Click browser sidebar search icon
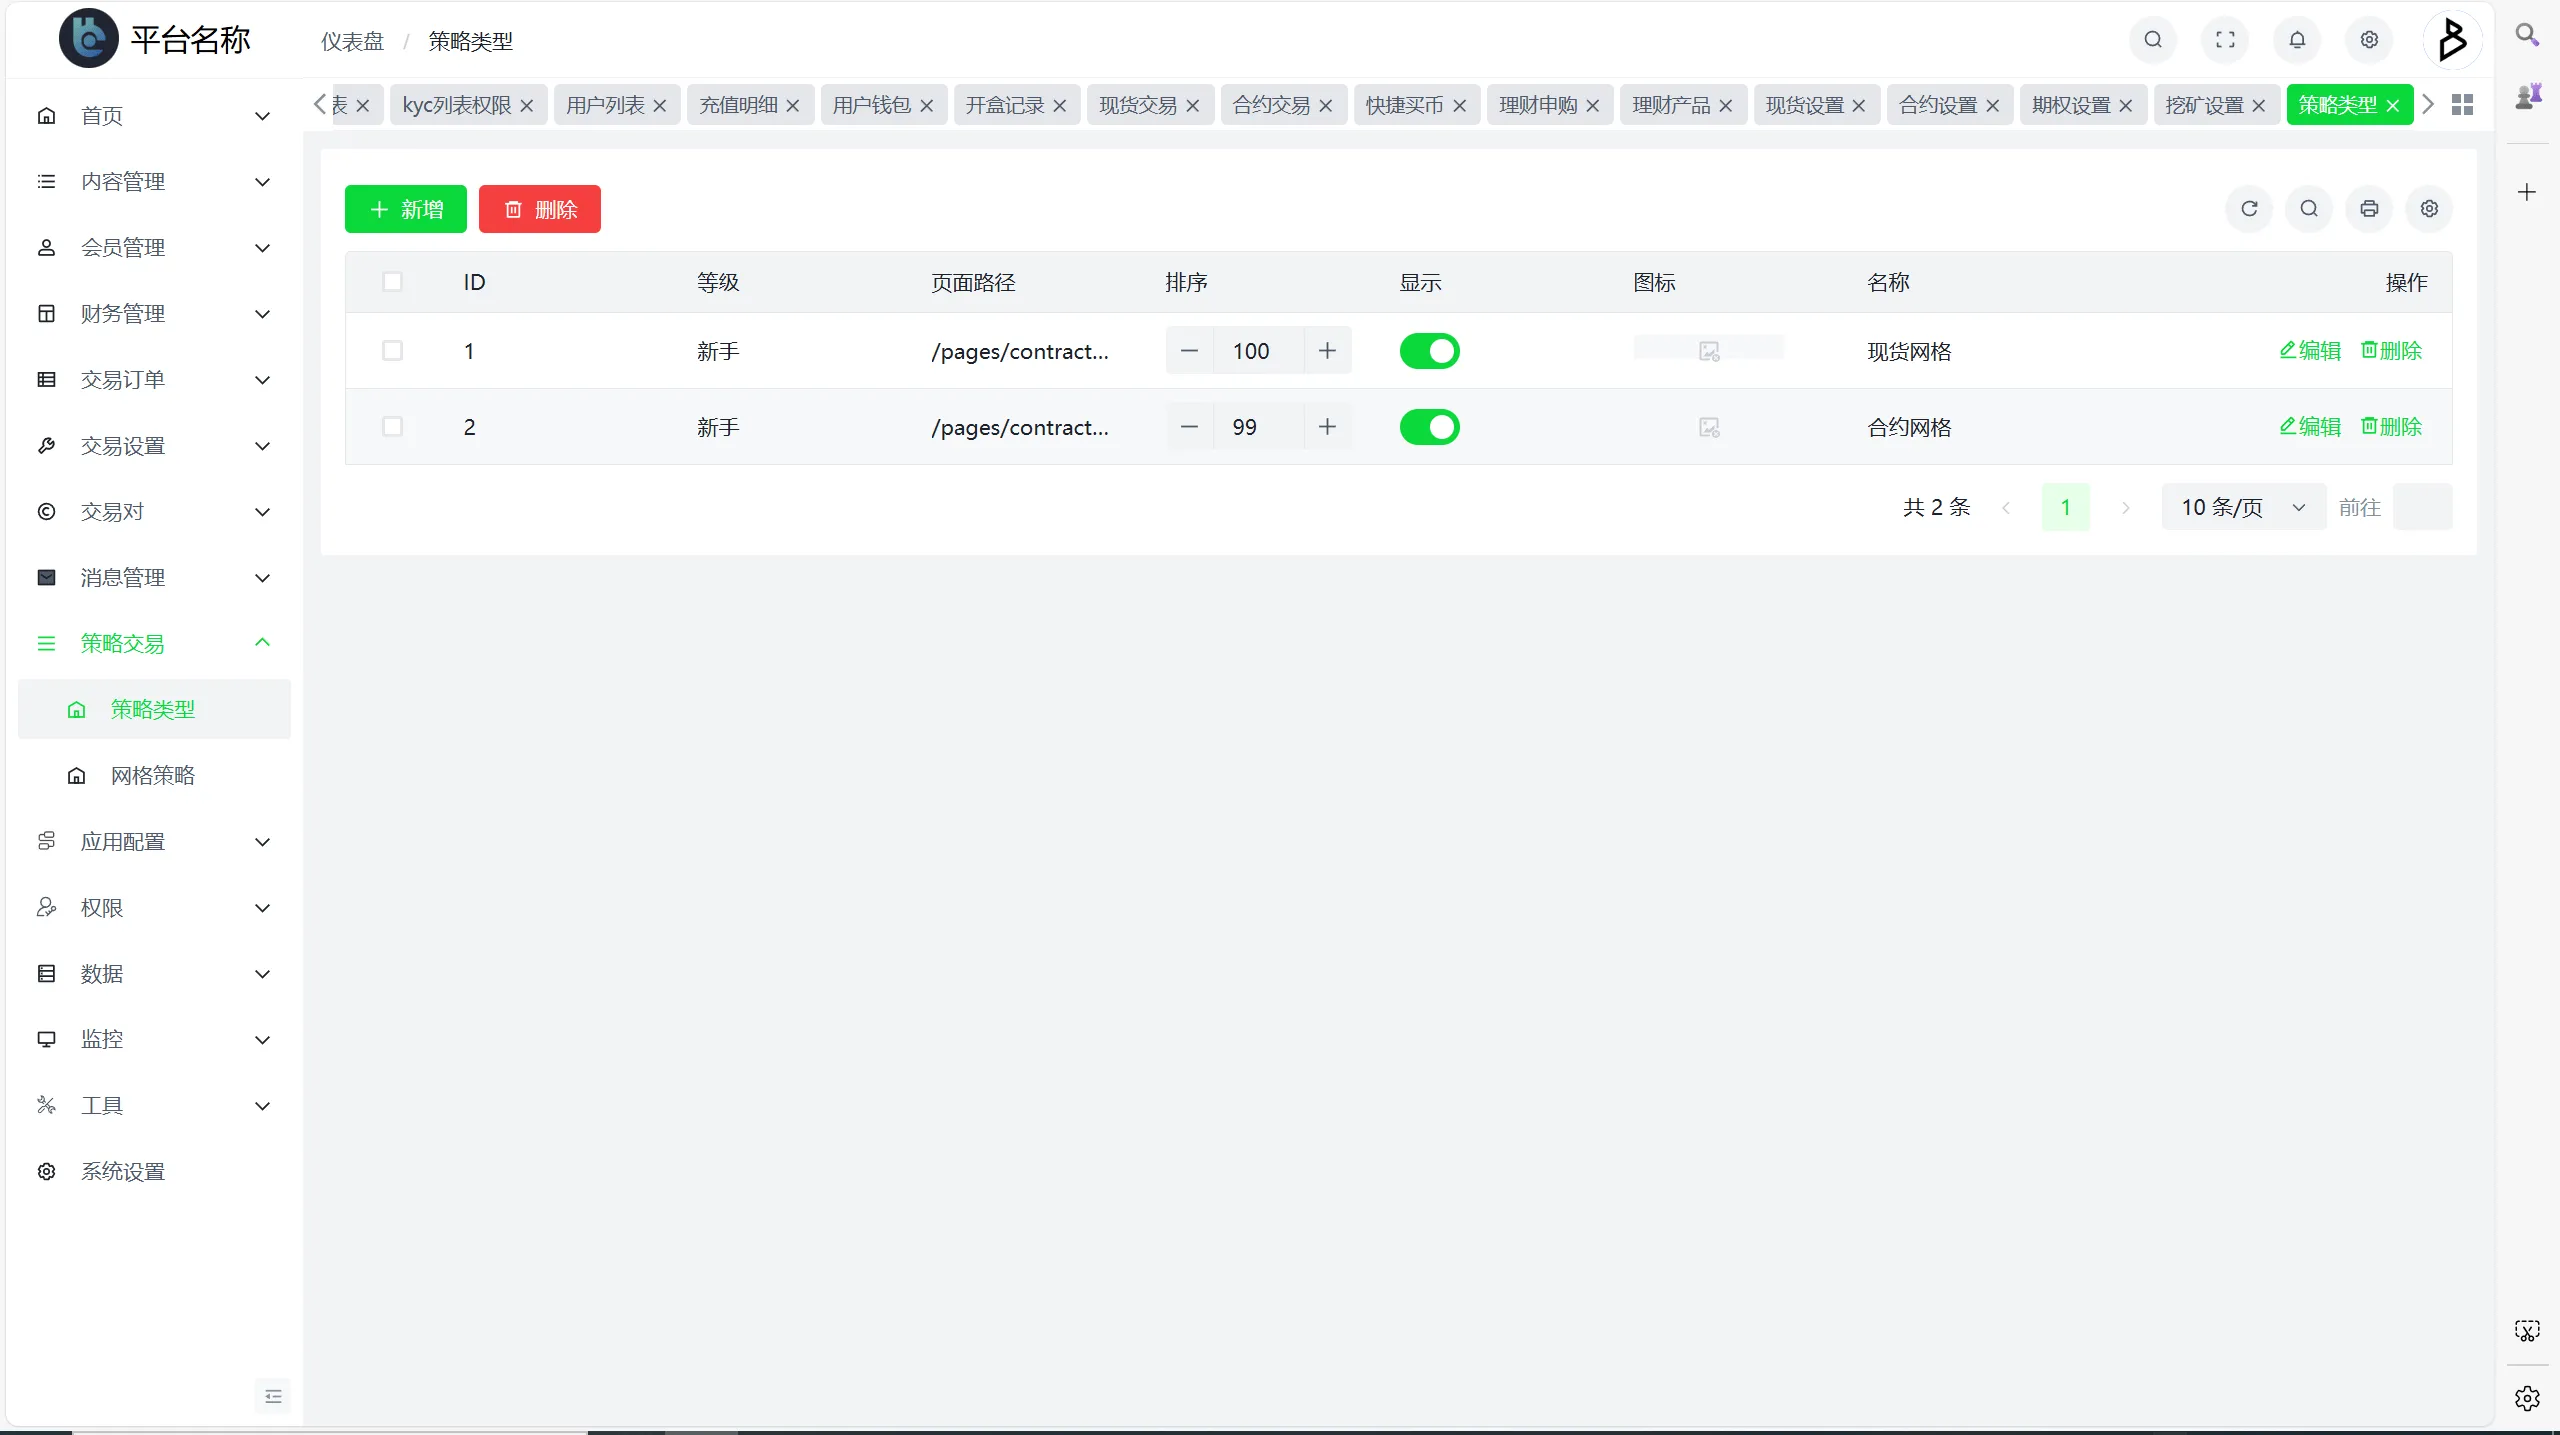The image size is (2560, 1435). click(2527, 35)
